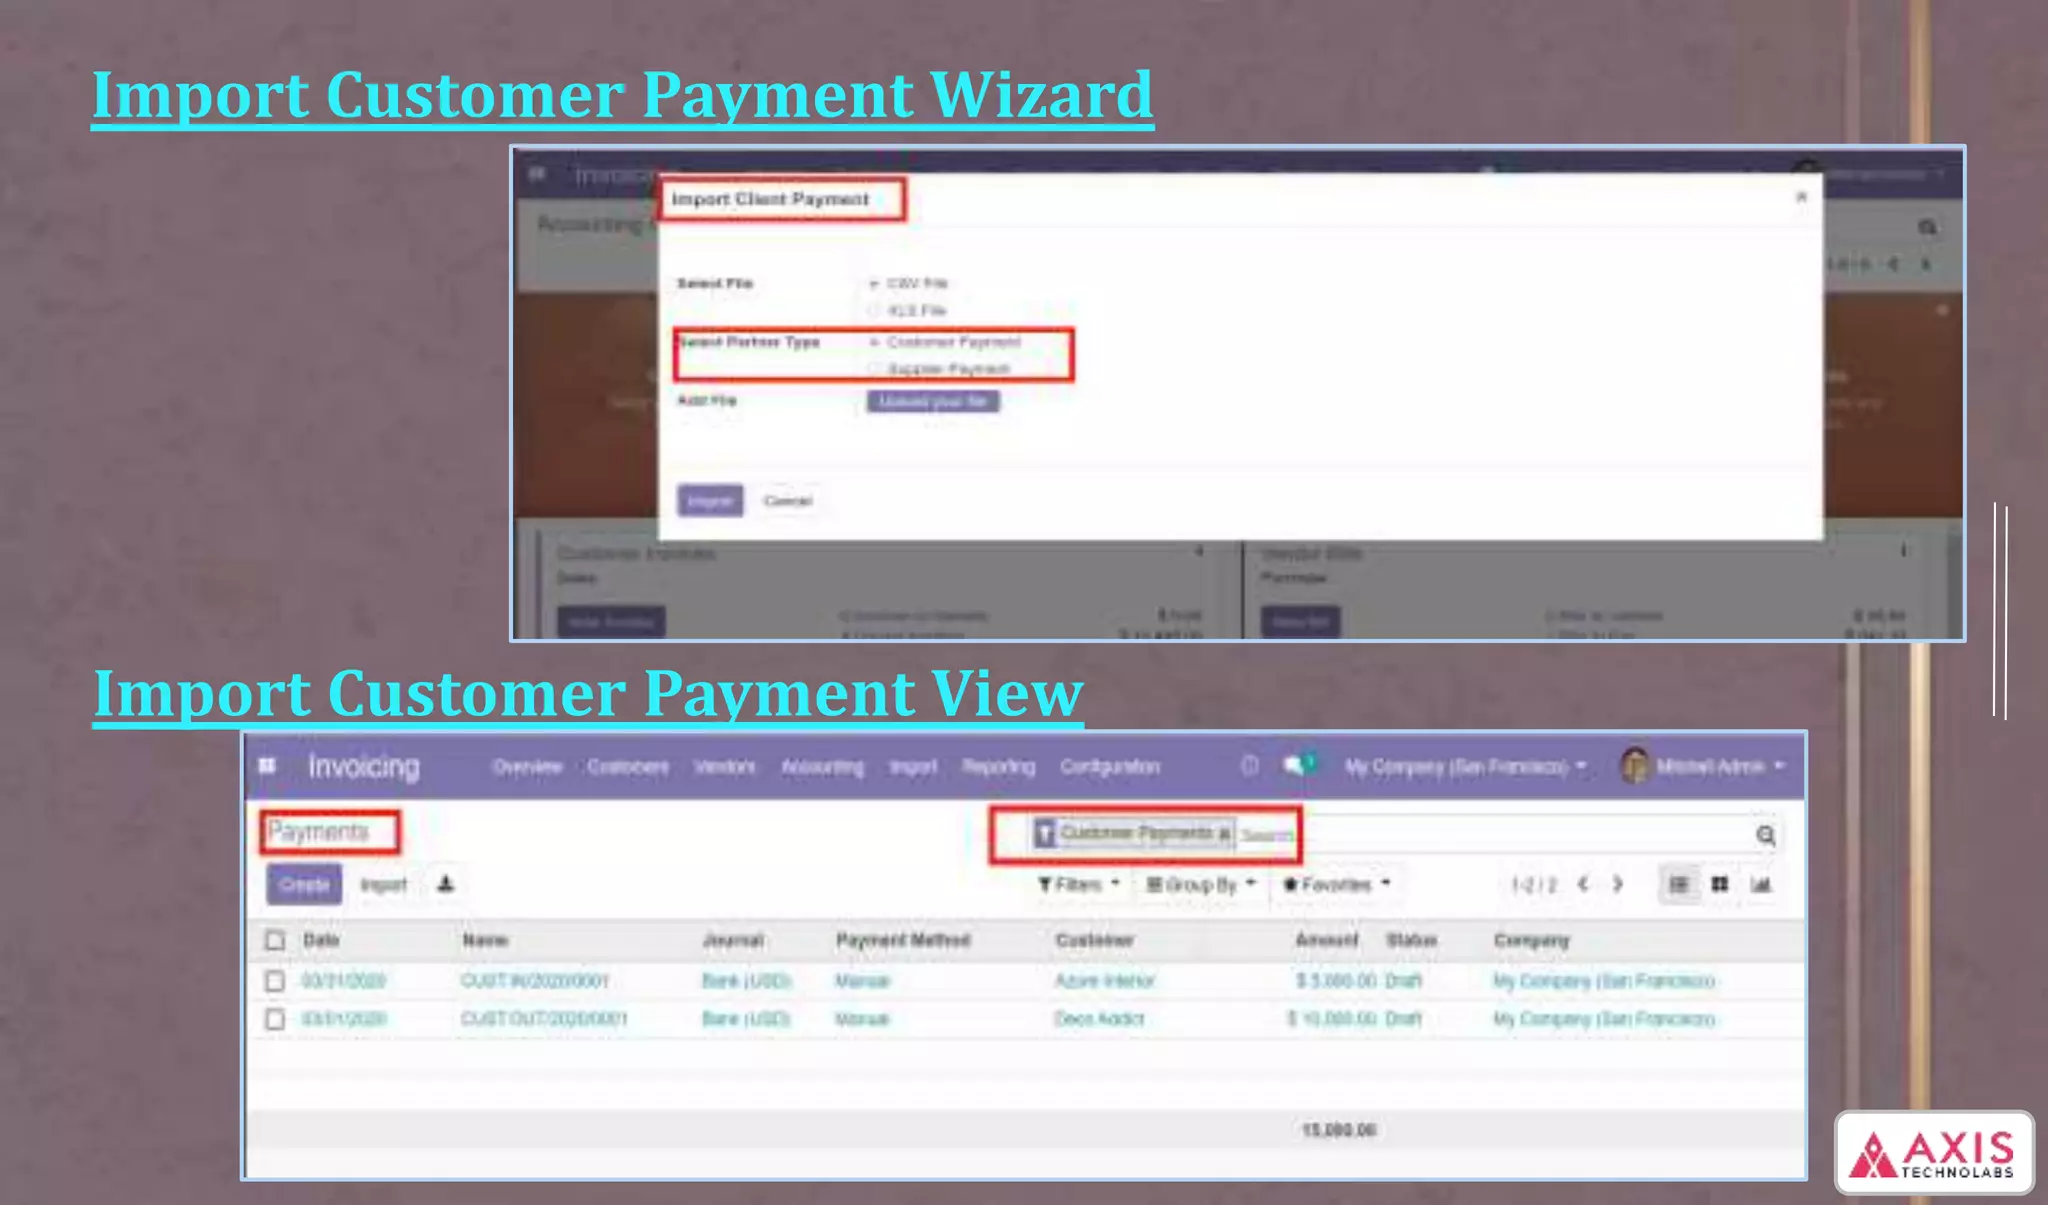Image resolution: width=2048 pixels, height=1205 pixels.
Task: Sort by the Name column header
Action: 485,940
